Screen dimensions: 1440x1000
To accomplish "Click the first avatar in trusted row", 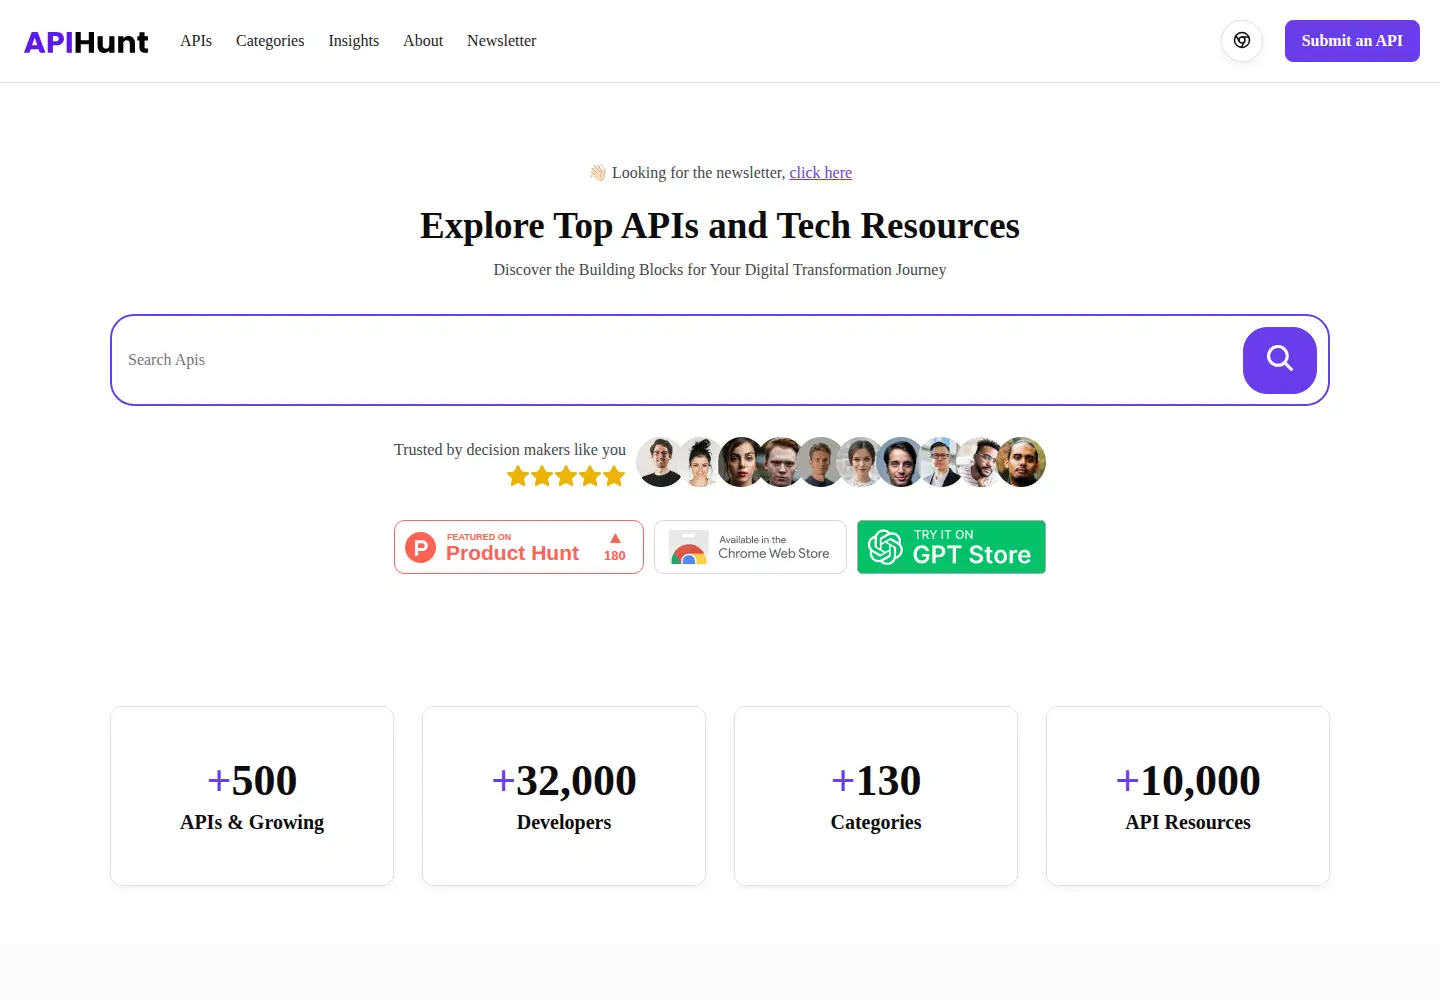I will click(x=661, y=462).
